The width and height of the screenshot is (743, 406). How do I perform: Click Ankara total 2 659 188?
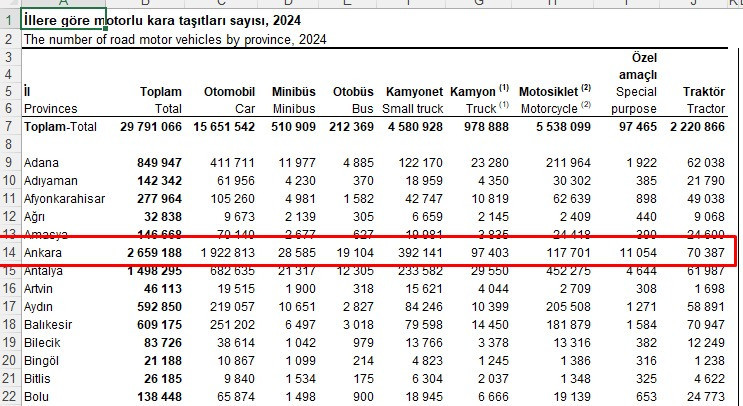click(x=154, y=253)
